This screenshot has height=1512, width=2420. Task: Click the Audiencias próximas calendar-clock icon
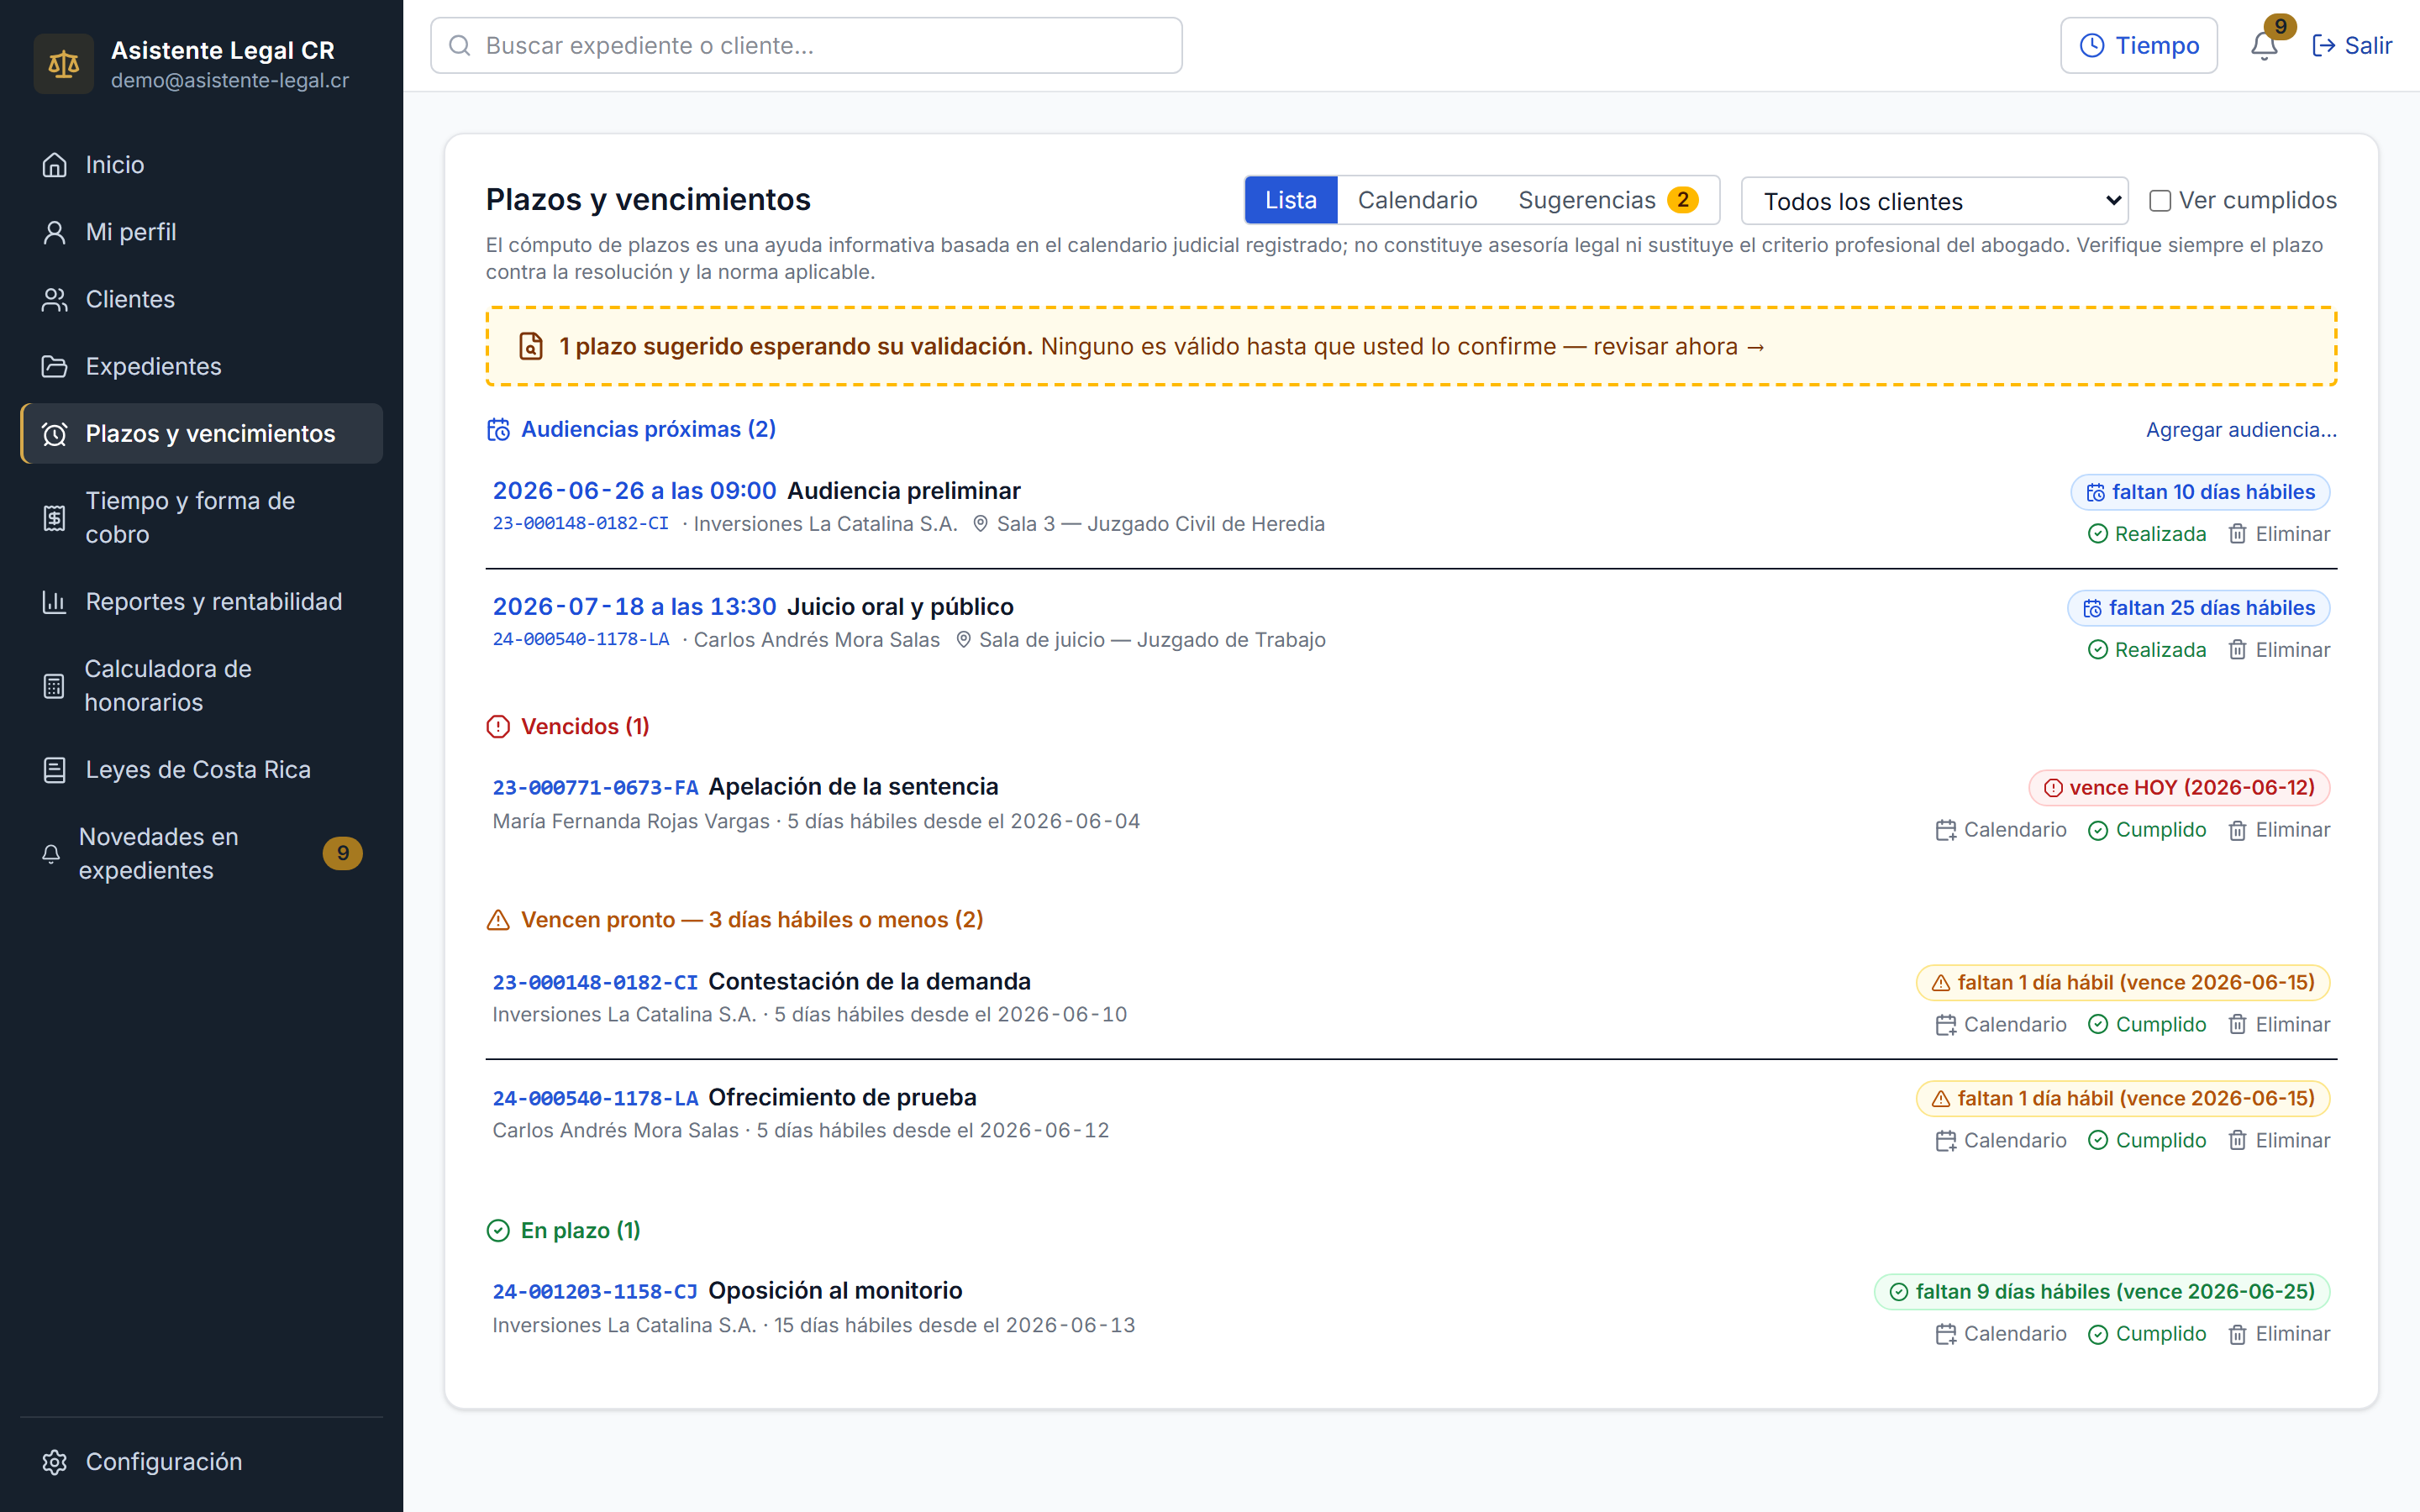tap(498, 429)
